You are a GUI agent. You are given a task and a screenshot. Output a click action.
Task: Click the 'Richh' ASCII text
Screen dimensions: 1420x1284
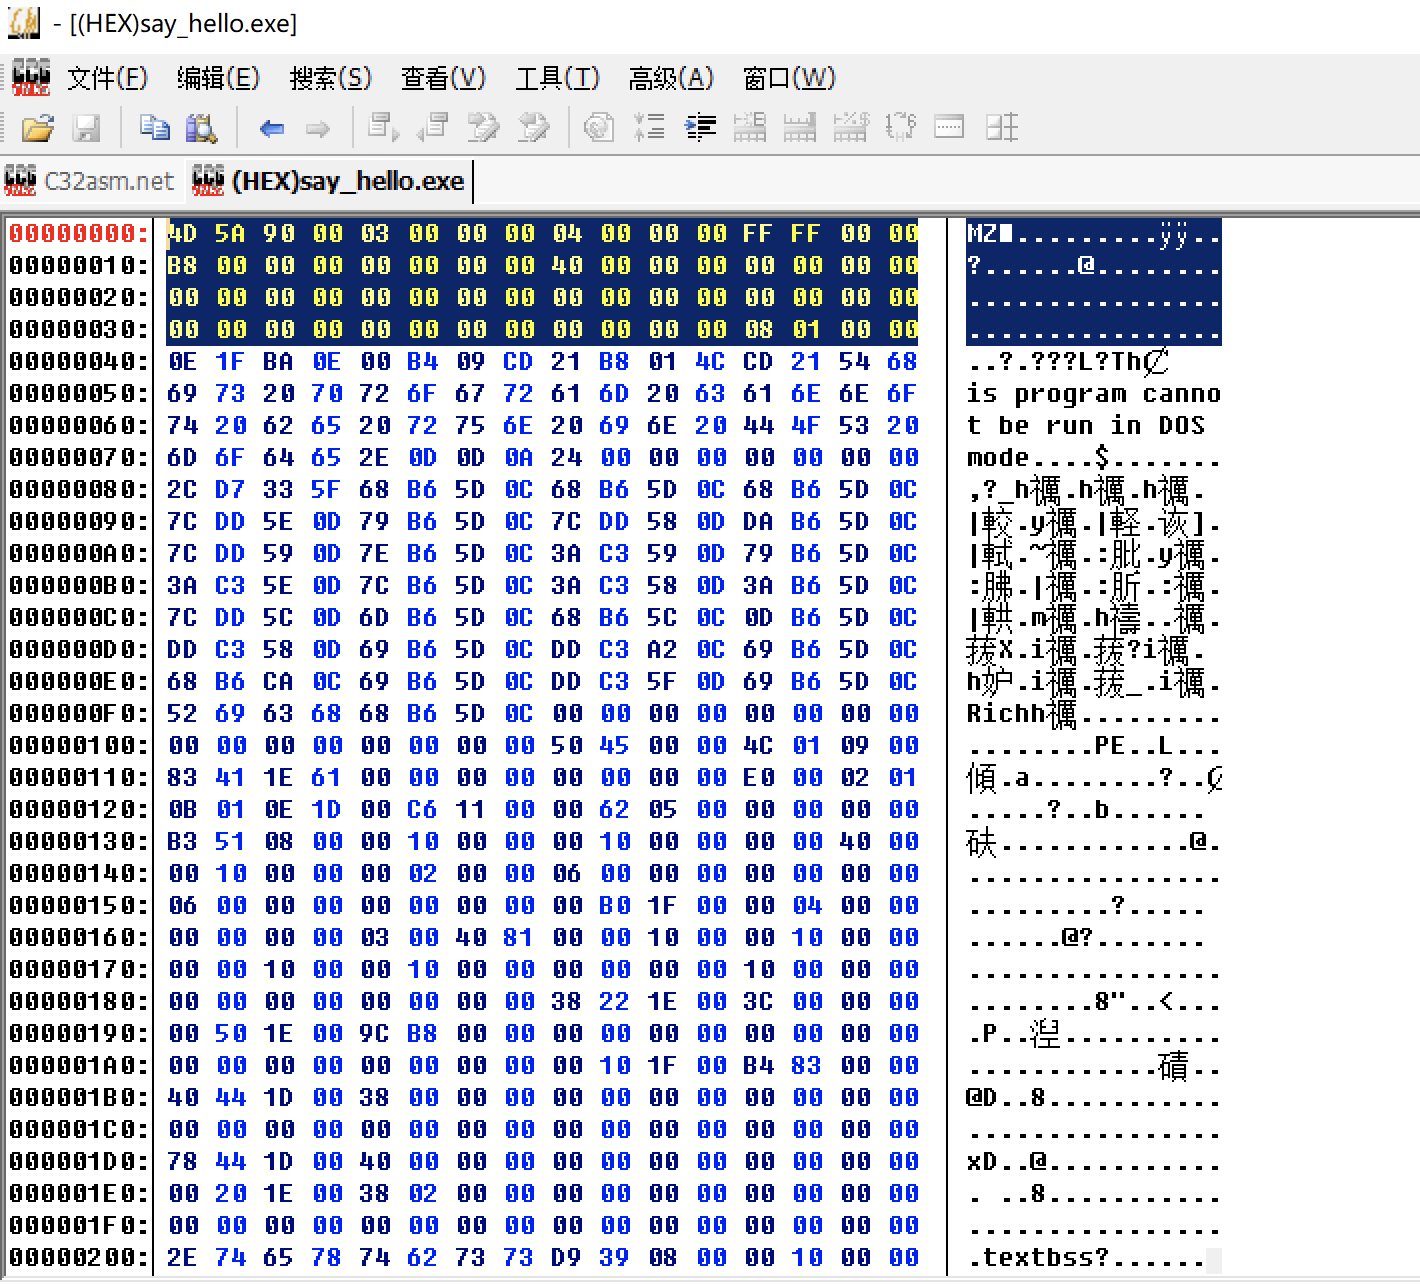[x=1006, y=714]
